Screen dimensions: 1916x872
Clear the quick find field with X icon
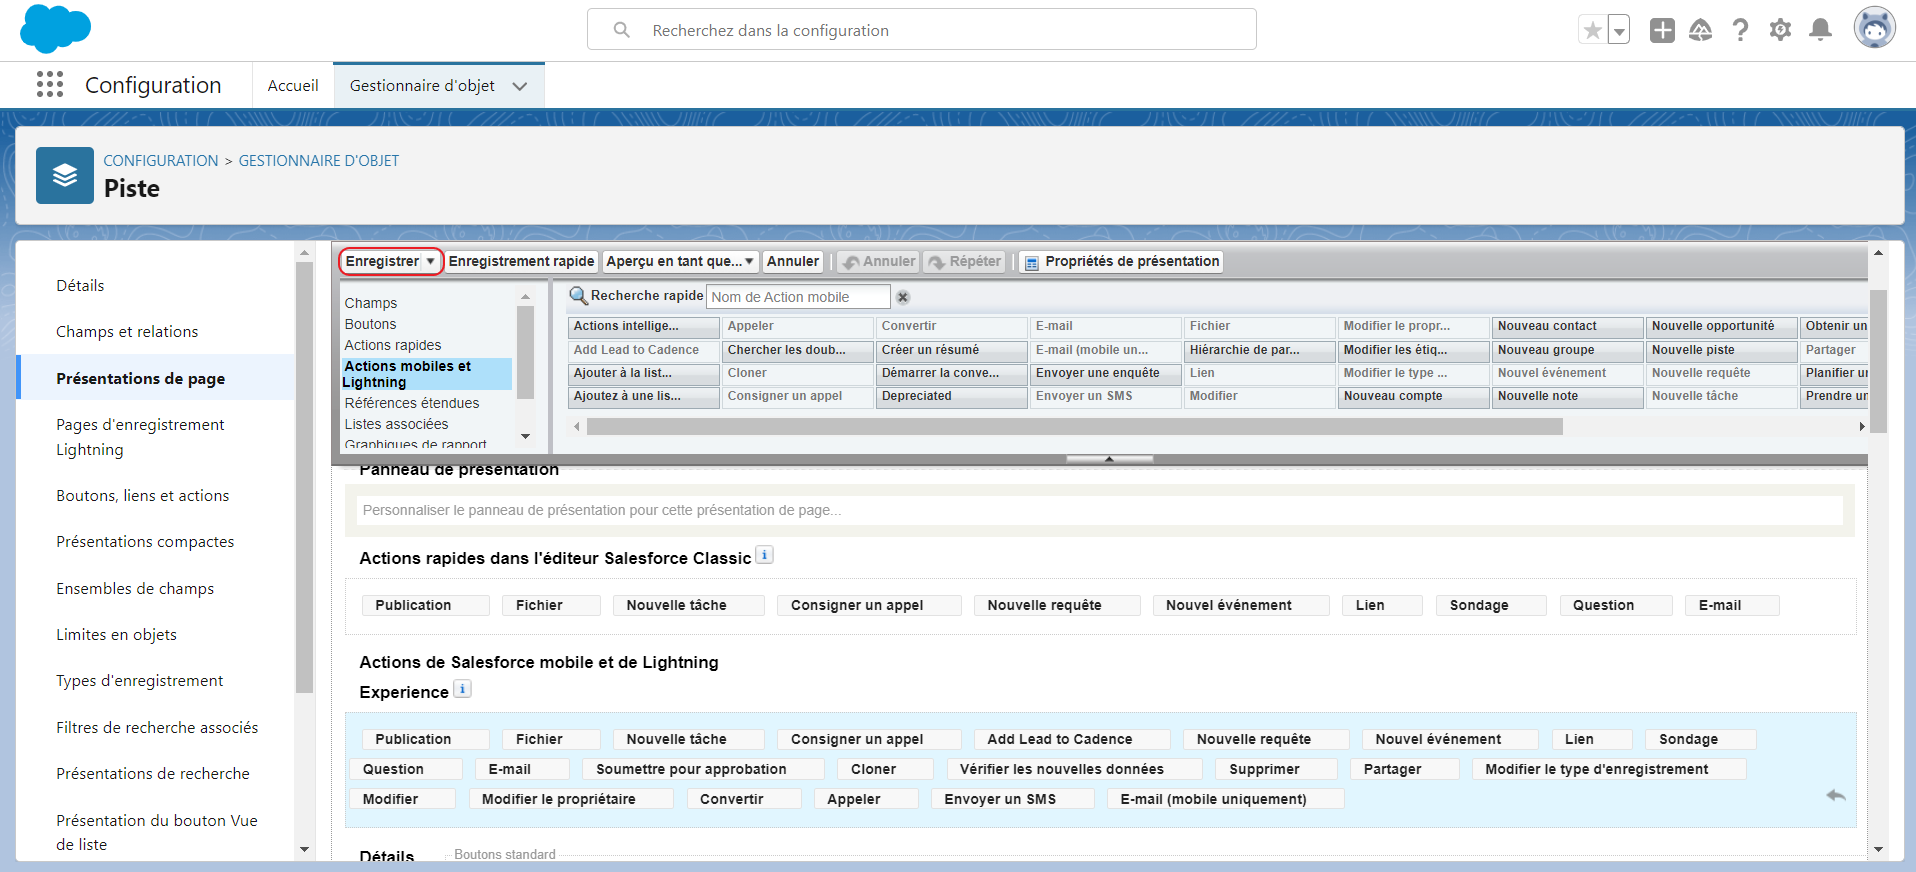tap(903, 297)
